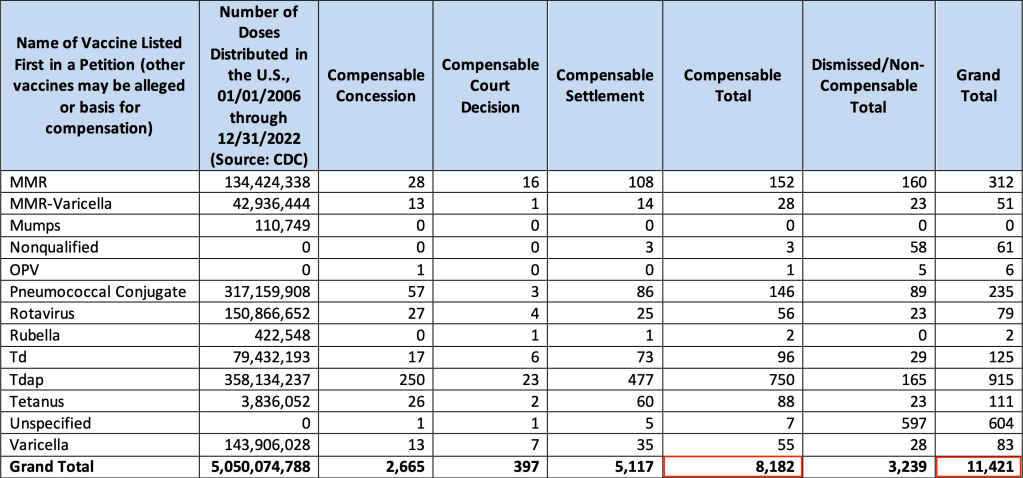Select the Number of Doses Distributed header
Viewport: 1023px width, 478px height.
click(x=261, y=86)
